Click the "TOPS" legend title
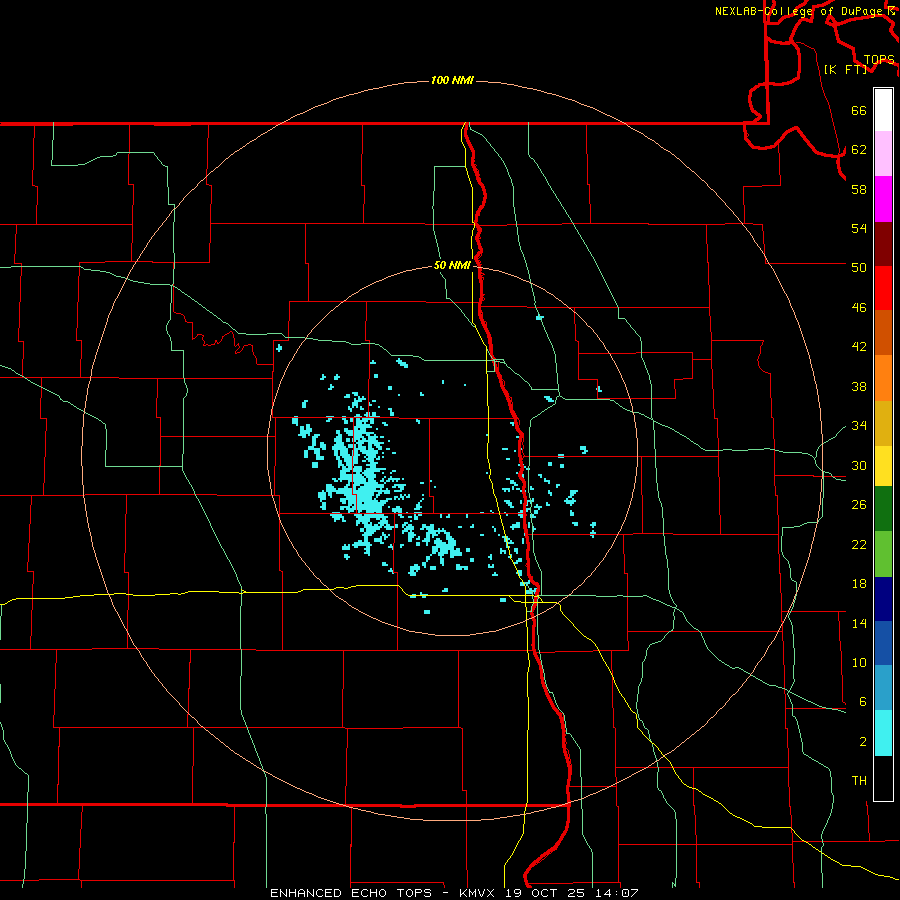 coord(879,60)
